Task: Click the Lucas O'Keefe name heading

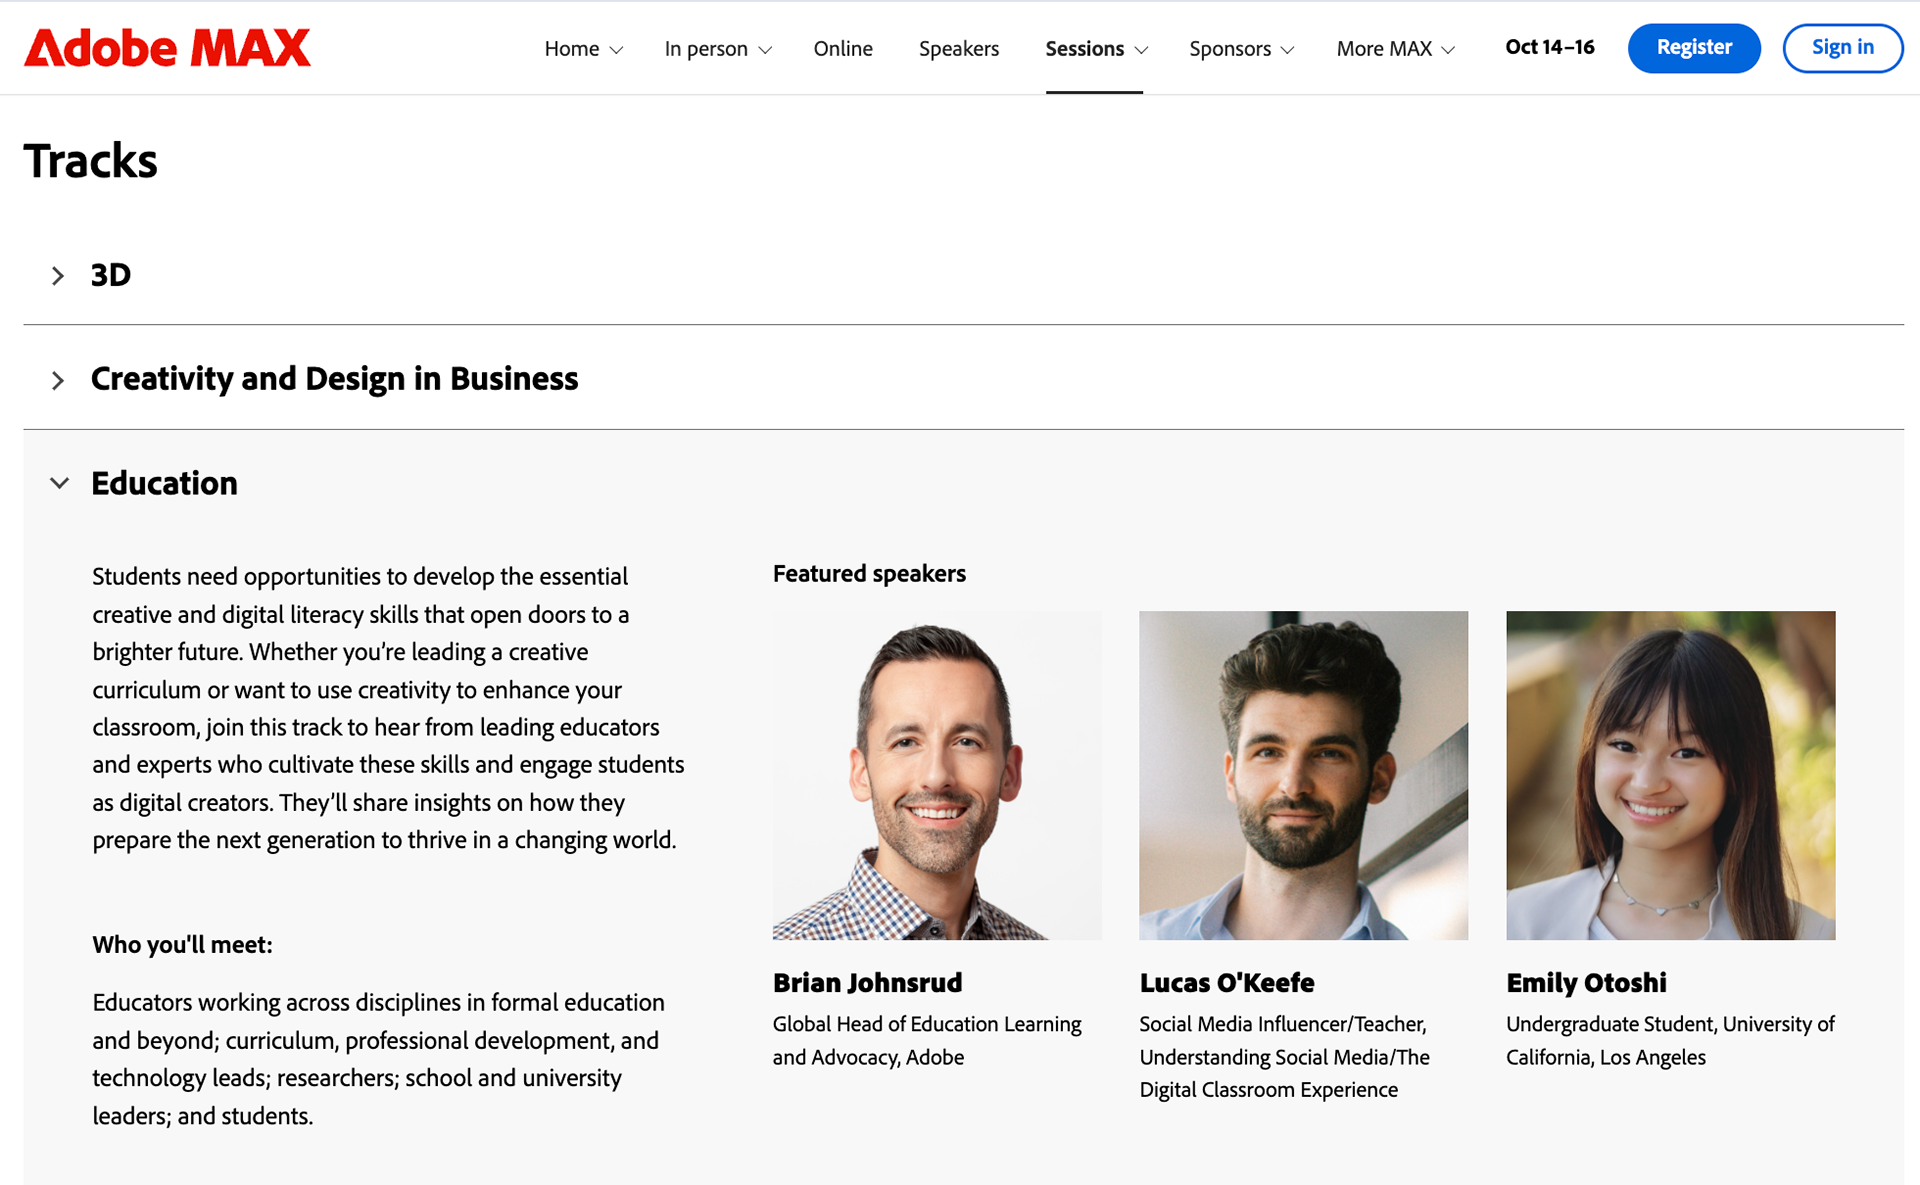Action: [x=1226, y=983]
